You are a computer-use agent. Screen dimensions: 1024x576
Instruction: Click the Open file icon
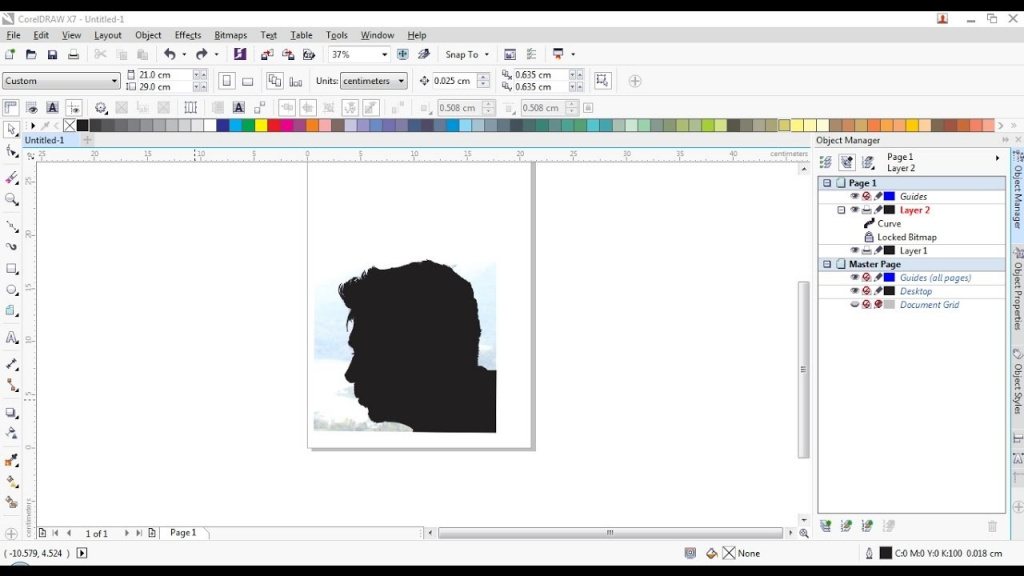coord(31,54)
